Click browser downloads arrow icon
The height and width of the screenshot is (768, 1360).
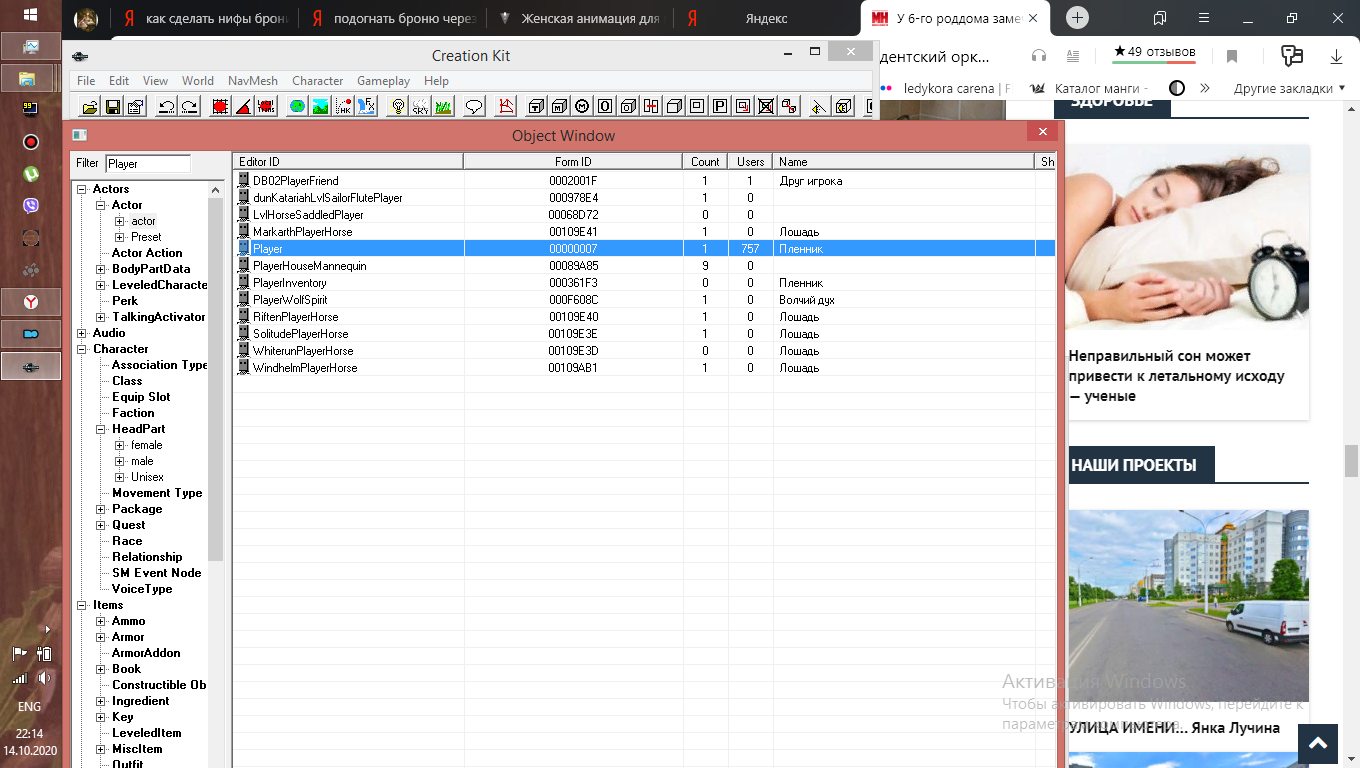pos(1336,56)
